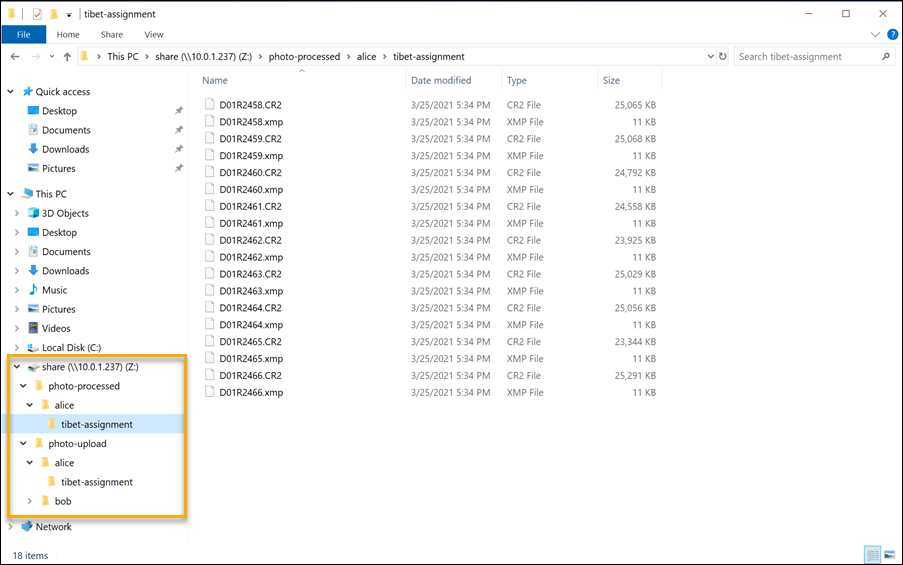
Task: Expand the ribbon with the chevron
Action: (x=875, y=35)
